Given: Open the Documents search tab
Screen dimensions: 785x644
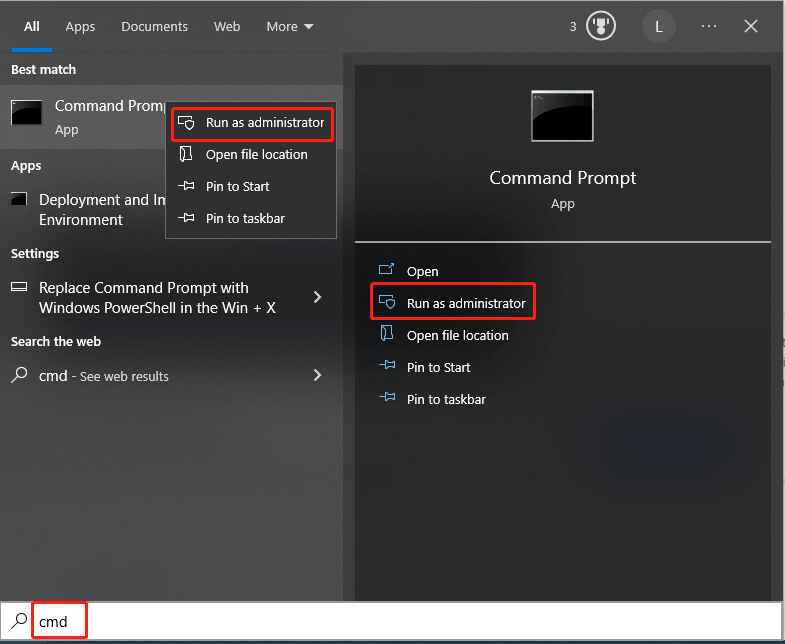Looking at the screenshot, I should point(154,27).
